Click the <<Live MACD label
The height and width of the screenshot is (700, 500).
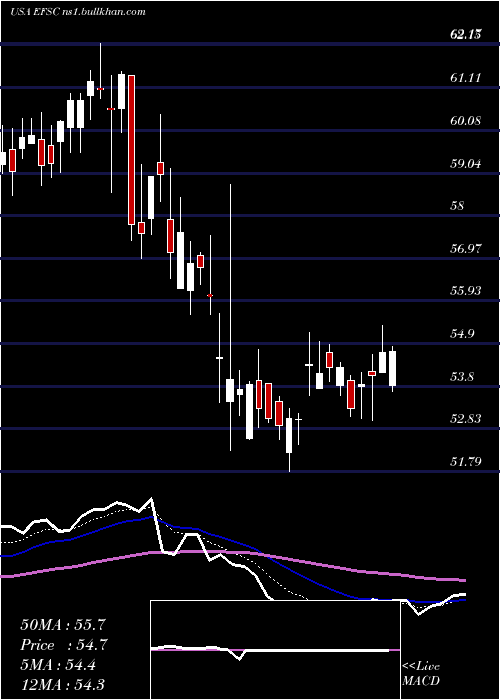pos(421,674)
